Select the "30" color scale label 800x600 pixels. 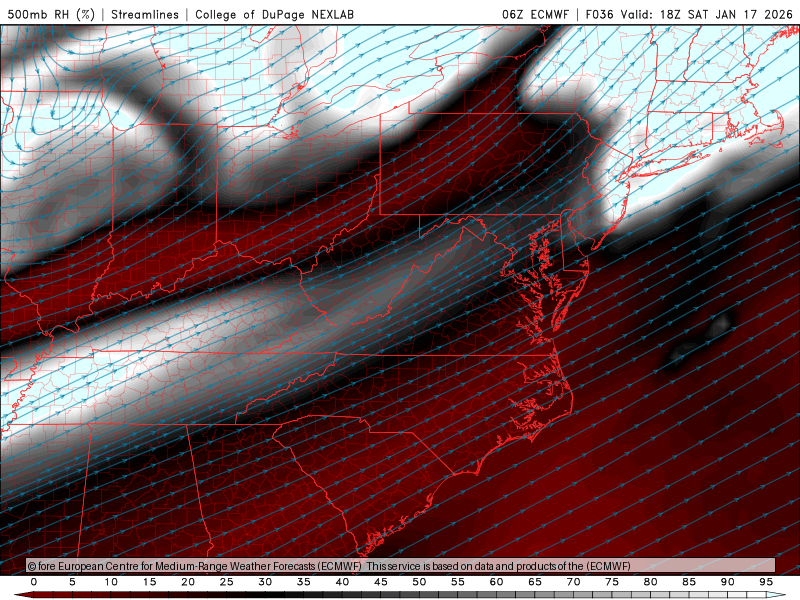click(265, 582)
